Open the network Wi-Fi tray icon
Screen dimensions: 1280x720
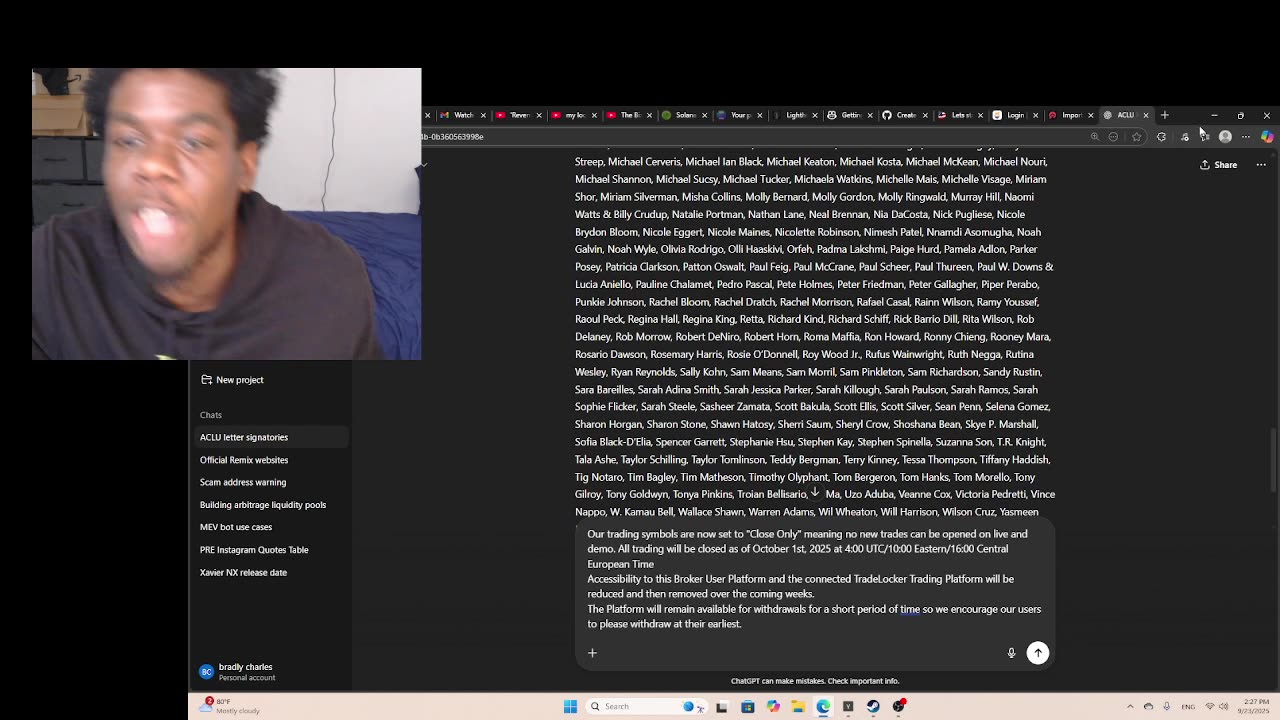coord(1209,706)
